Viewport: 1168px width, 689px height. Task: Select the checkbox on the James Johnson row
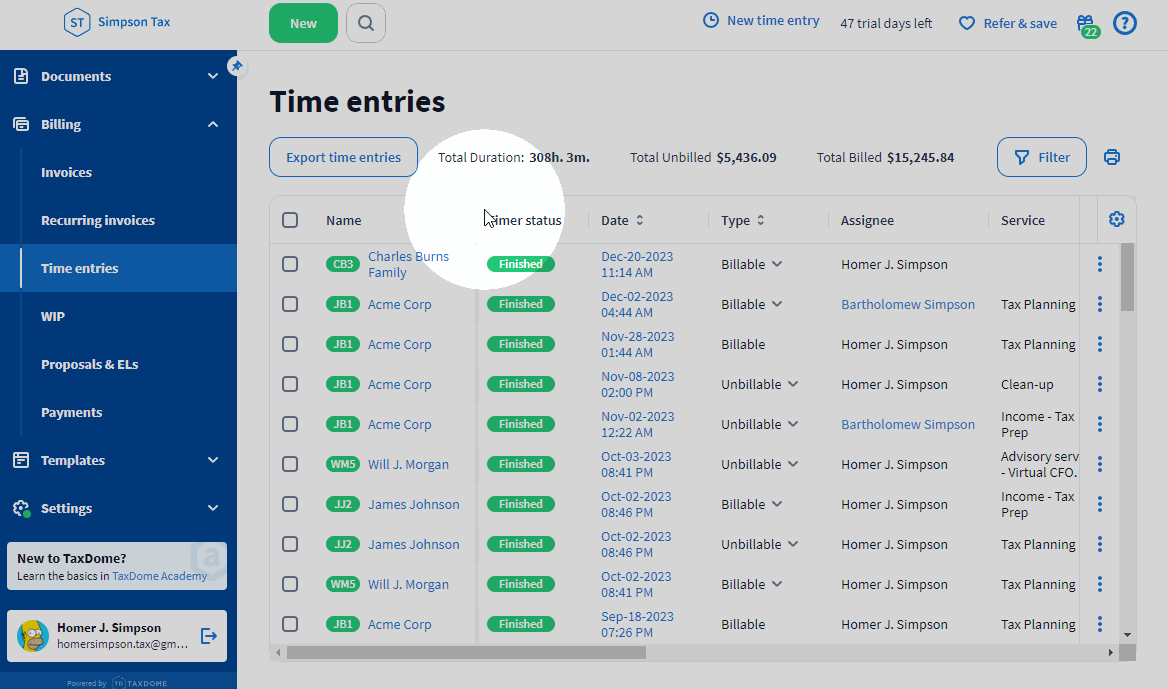point(290,504)
